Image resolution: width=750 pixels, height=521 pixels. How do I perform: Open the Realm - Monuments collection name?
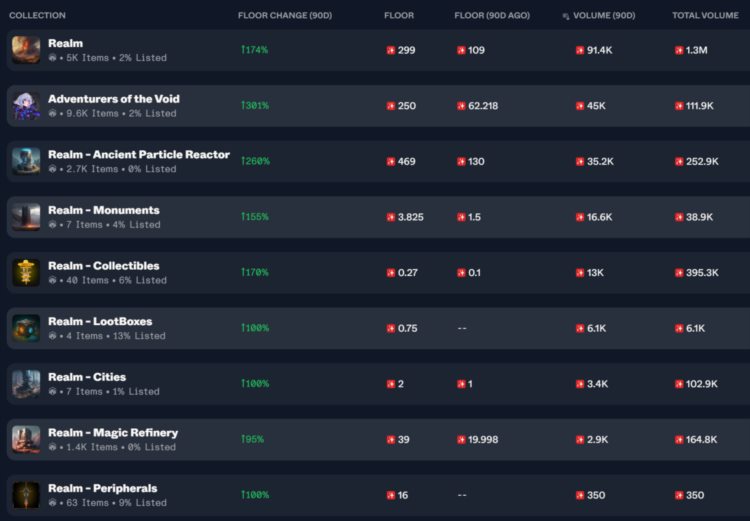pyautogui.click(x=104, y=210)
